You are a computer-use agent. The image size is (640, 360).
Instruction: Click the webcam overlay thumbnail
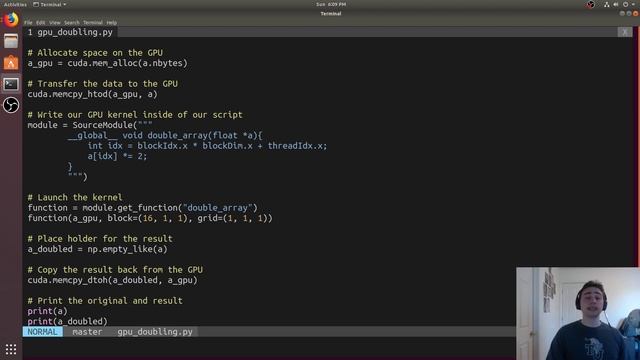click(x=578, y=313)
